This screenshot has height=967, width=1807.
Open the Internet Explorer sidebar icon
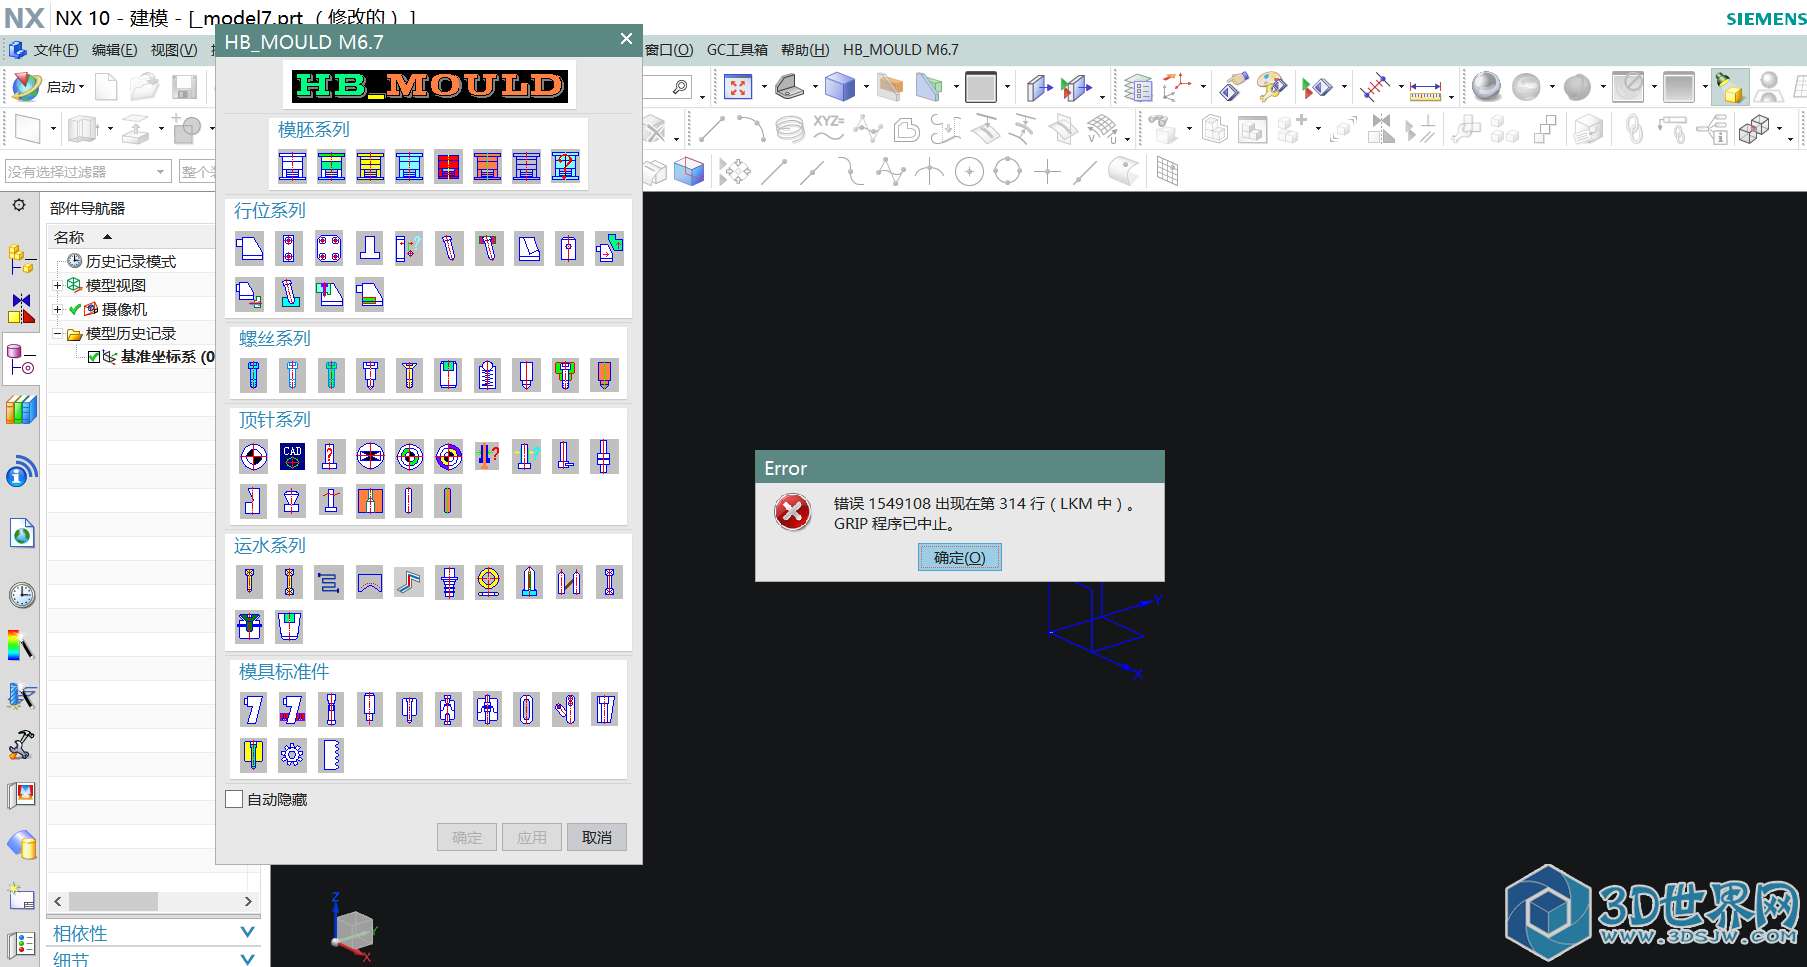(x=22, y=534)
